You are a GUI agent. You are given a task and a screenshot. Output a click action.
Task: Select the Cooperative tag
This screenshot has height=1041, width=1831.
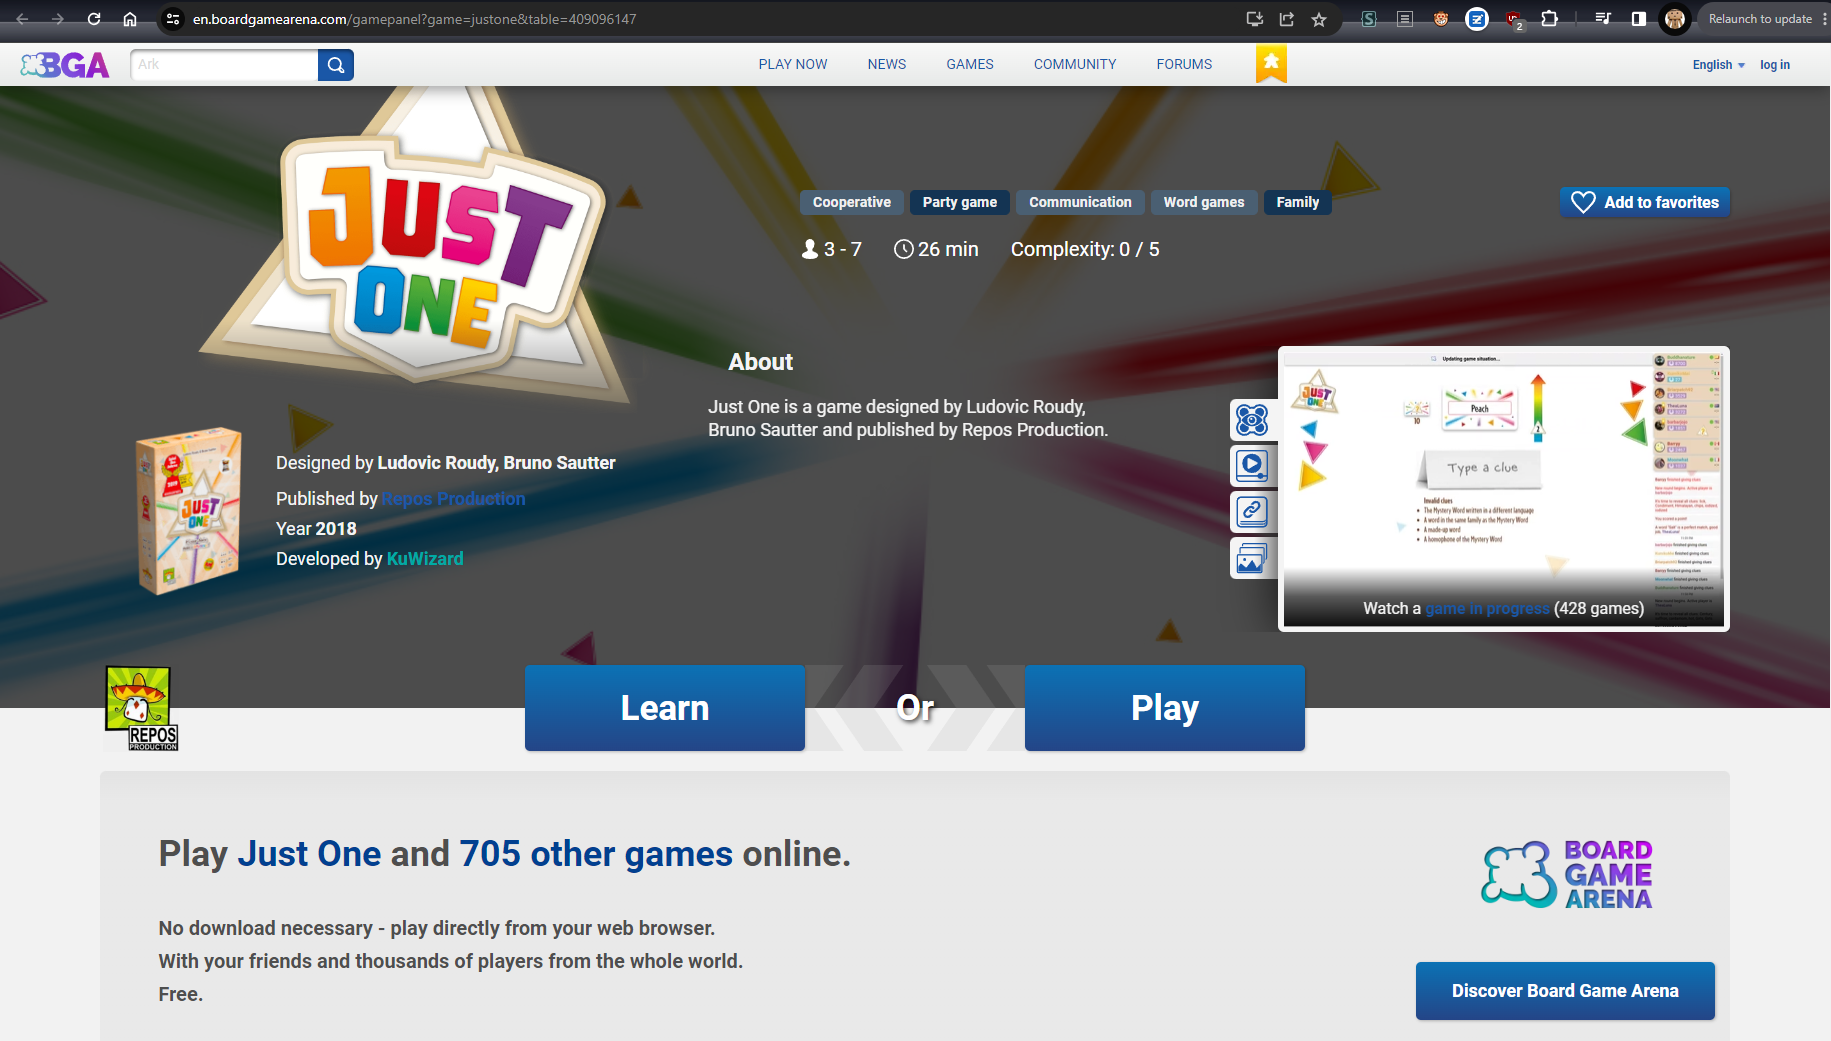[x=851, y=202]
